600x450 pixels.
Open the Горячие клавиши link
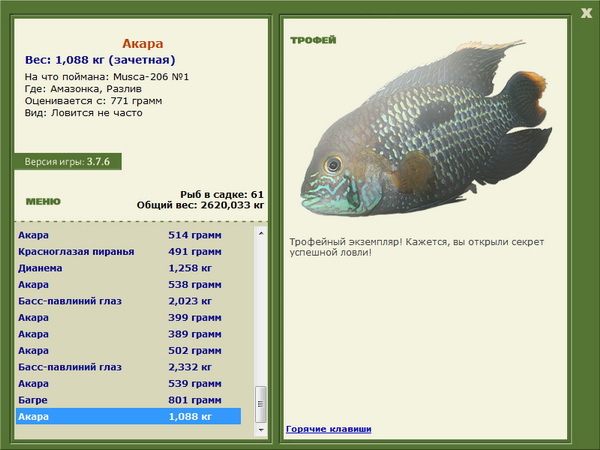(x=328, y=429)
